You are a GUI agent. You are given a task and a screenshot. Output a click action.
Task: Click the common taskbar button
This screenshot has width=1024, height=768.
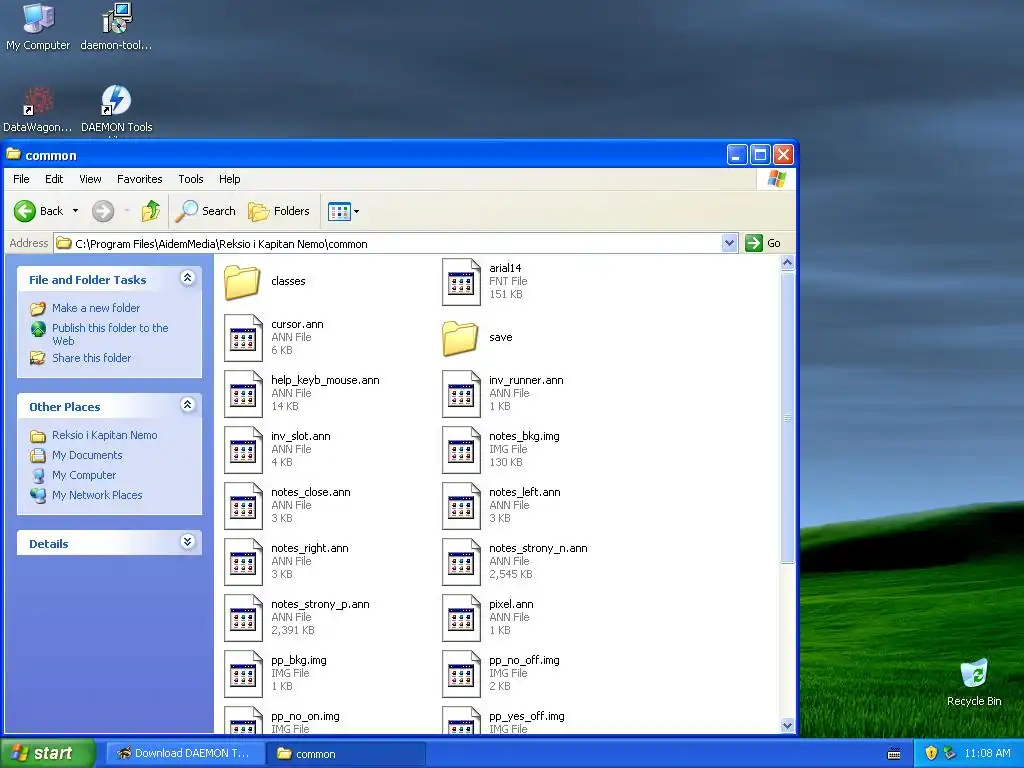[346, 754]
